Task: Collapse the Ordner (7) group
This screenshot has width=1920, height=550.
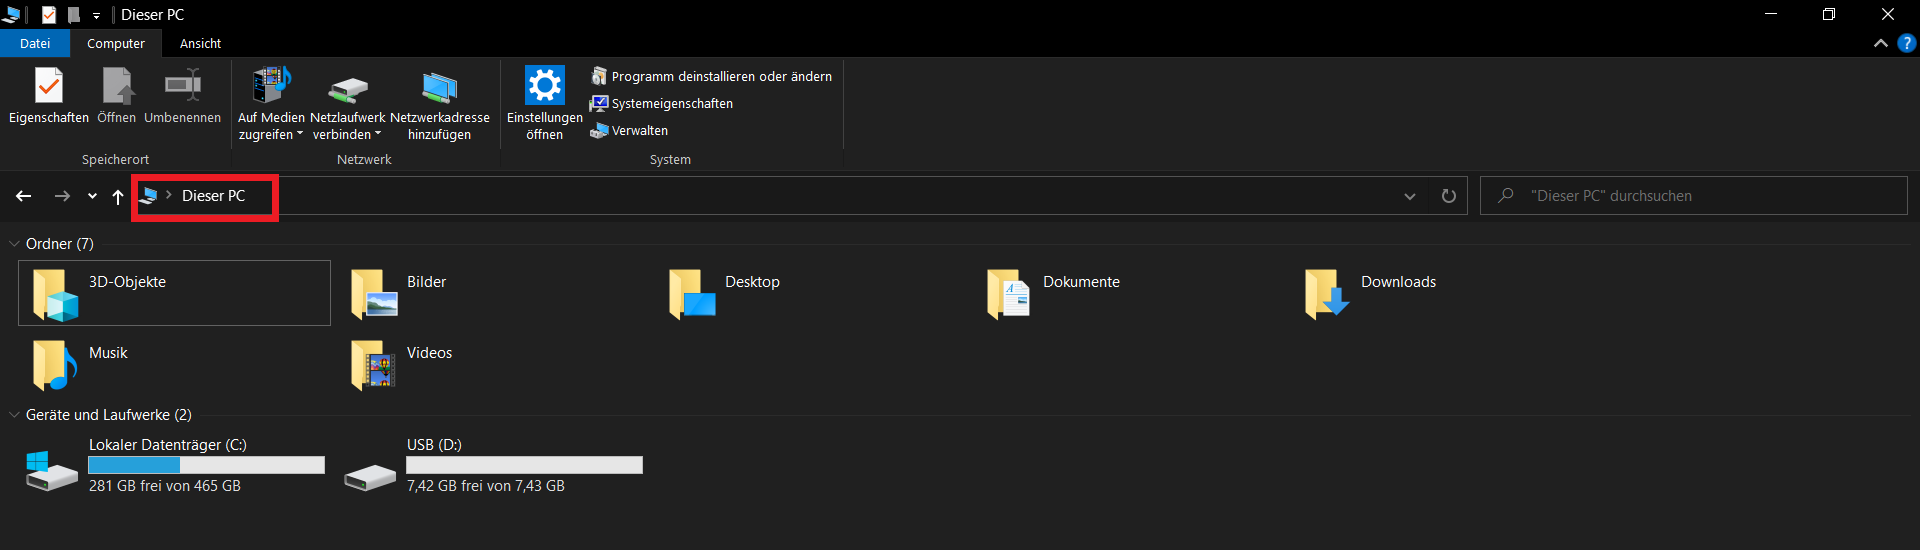Action: (14, 244)
